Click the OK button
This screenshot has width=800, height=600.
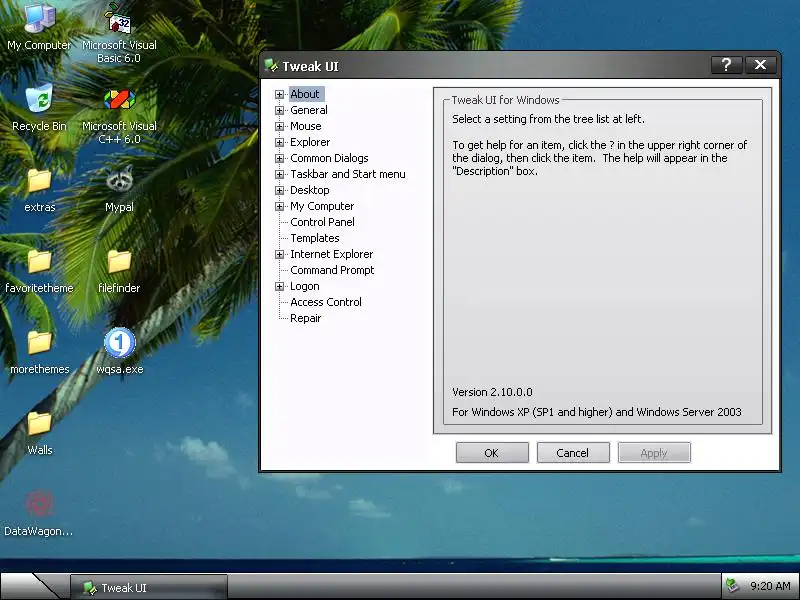(492, 453)
